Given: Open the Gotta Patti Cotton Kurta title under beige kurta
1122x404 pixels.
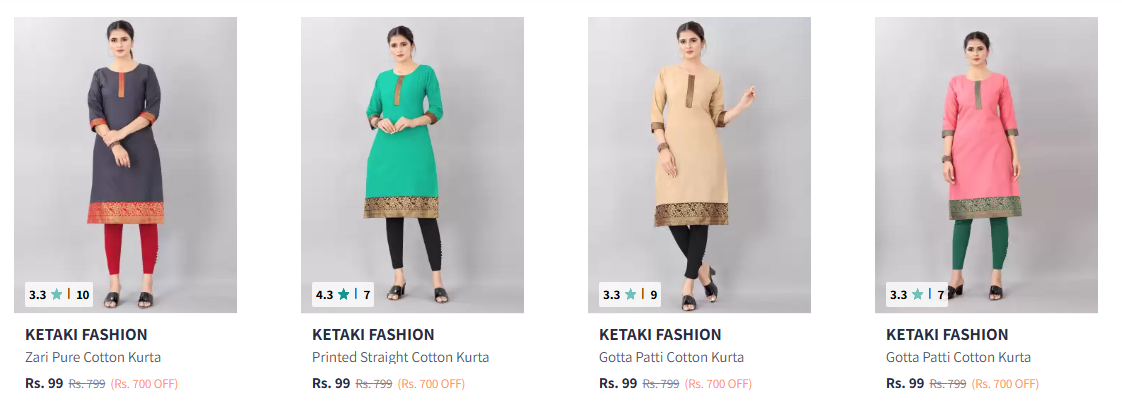Looking at the screenshot, I should pos(672,358).
